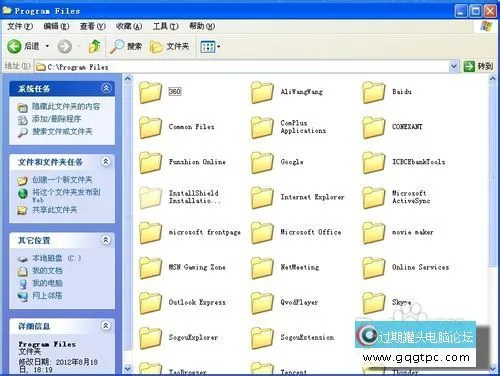Click 将这个文件夹发布到 Web link
The height and width of the screenshot is (376, 500).
tap(66, 195)
